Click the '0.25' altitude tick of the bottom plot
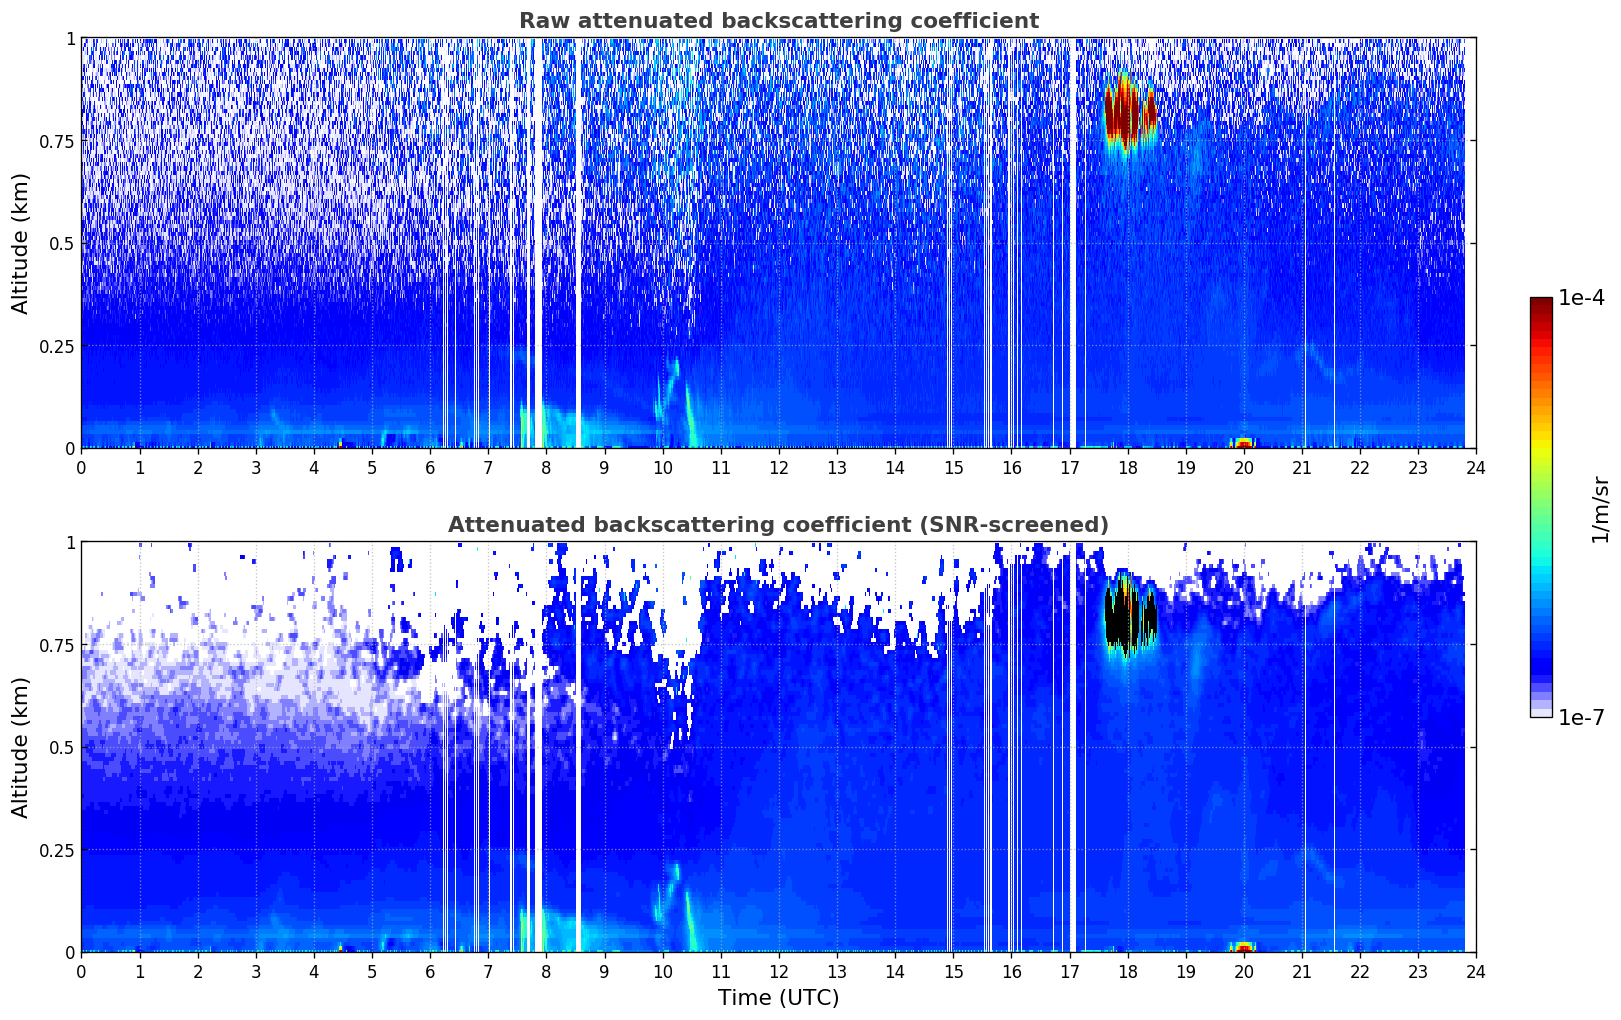 [x=58, y=850]
